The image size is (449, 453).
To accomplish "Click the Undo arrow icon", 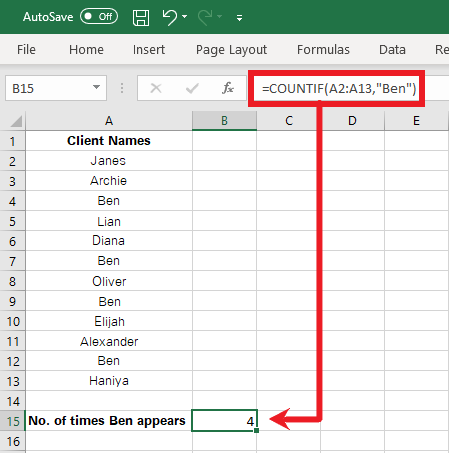I will tap(170, 17).
